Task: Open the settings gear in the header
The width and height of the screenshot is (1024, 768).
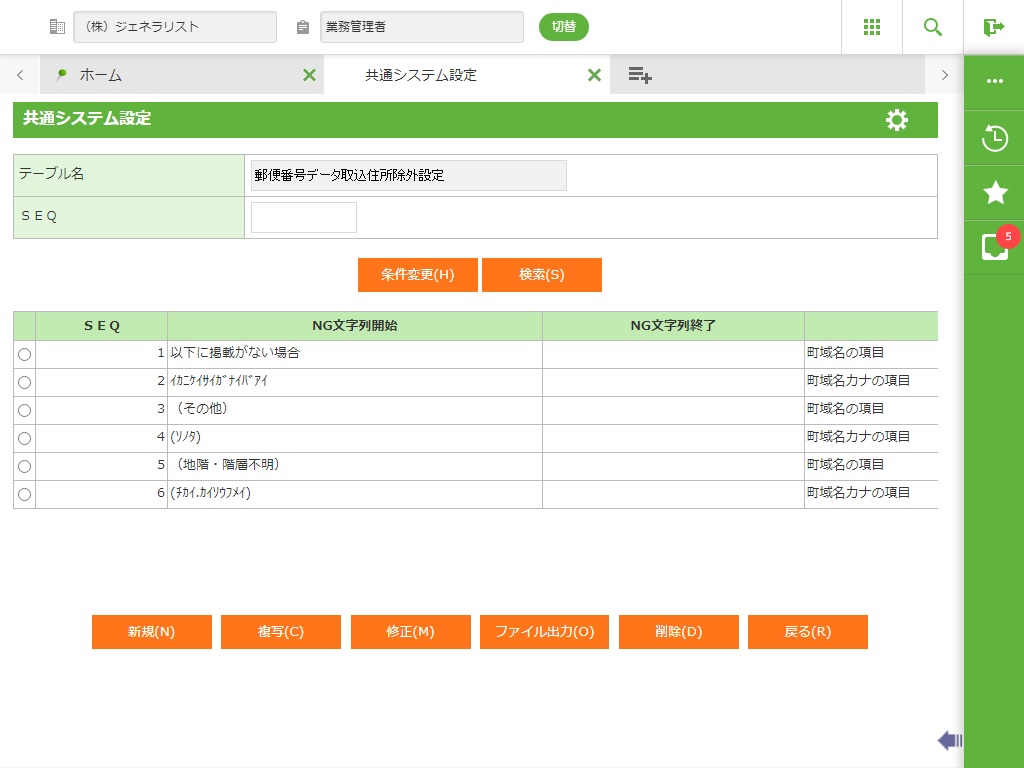Action: [897, 120]
